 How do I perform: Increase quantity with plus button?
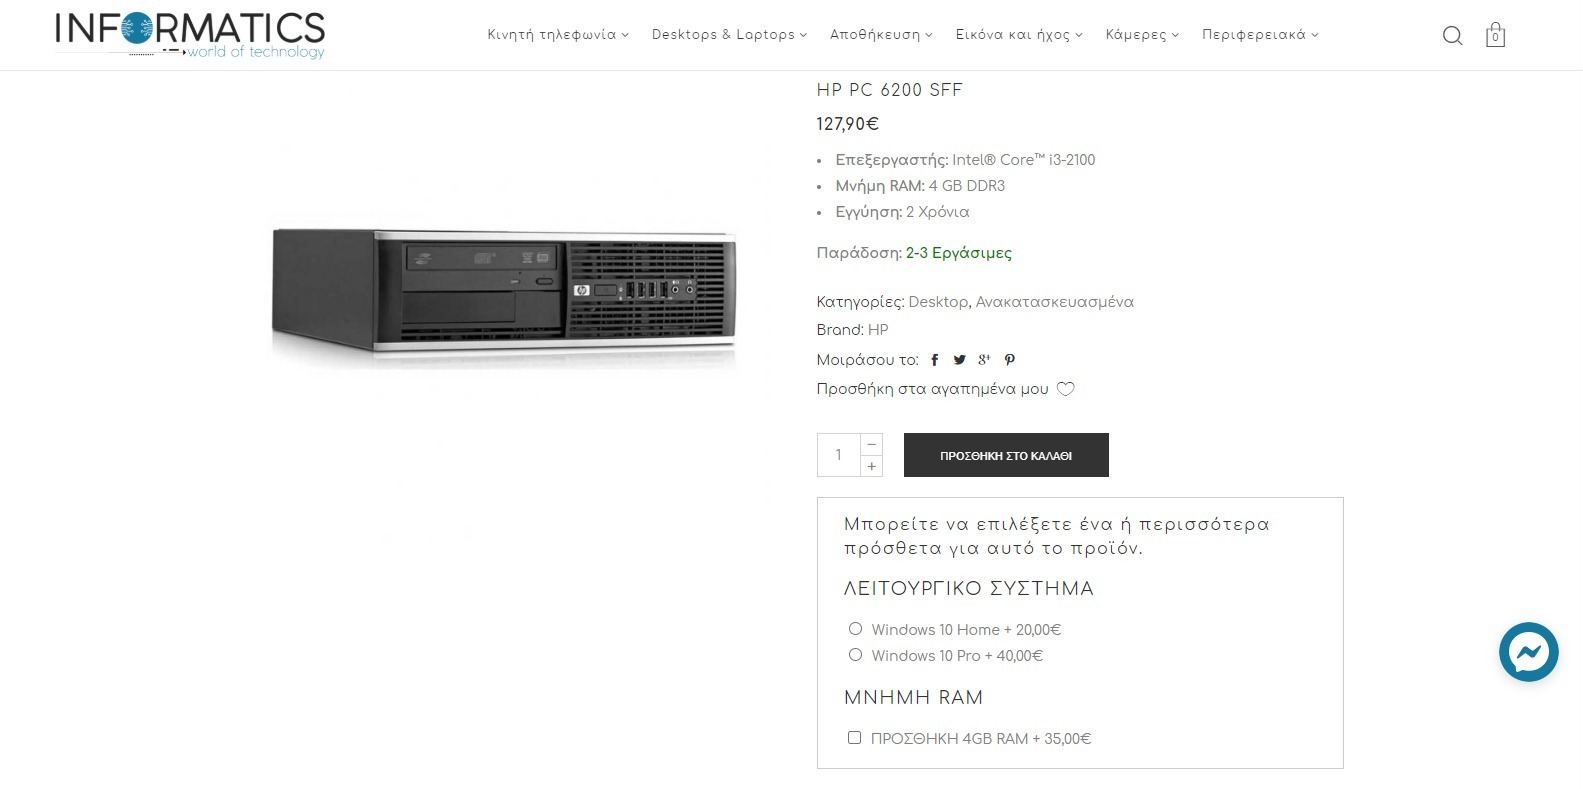871,466
